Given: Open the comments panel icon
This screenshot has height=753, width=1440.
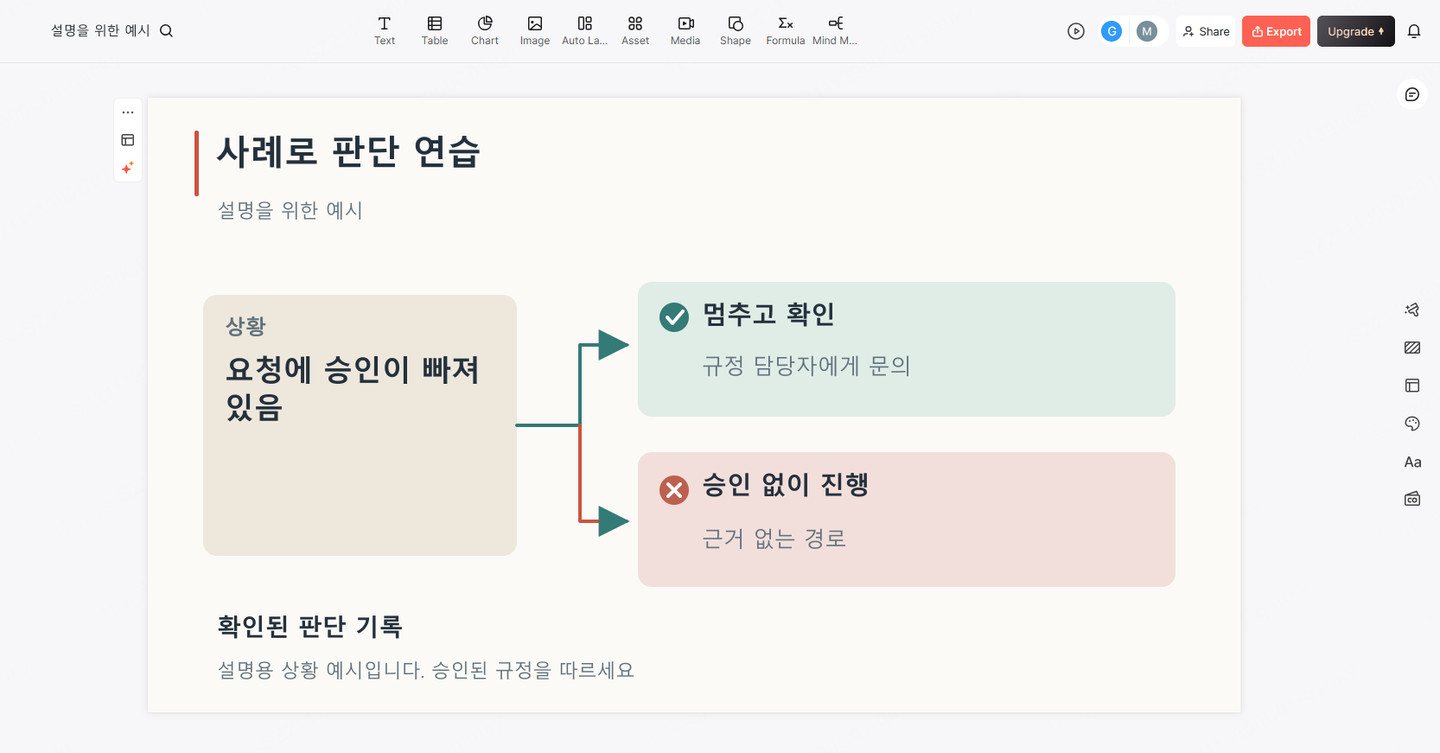Looking at the screenshot, I should [1412, 94].
